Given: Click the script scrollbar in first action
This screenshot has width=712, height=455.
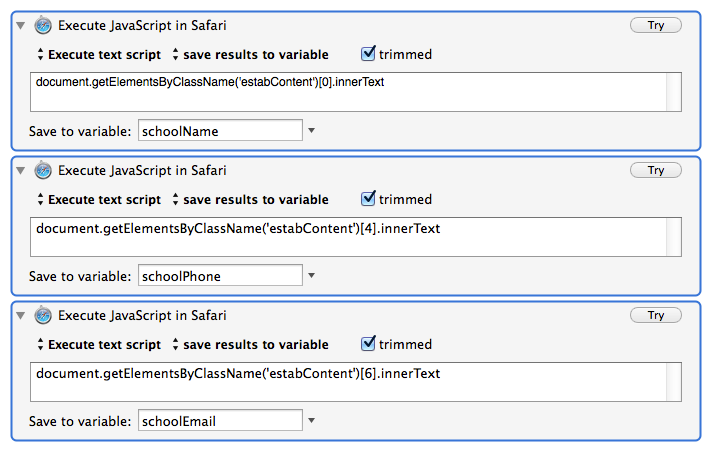Looking at the screenshot, I should click(674, 92).
